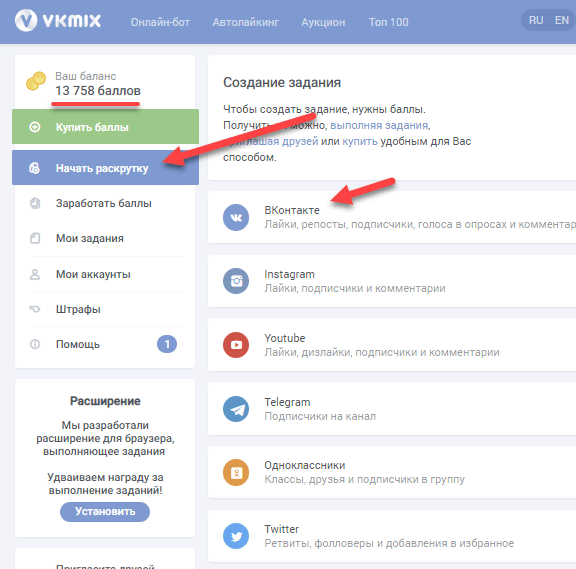Viewport: 576px width, 569px height.
Task: Click the balance text 13 758 баллов
Action: (x=98, y=90)
